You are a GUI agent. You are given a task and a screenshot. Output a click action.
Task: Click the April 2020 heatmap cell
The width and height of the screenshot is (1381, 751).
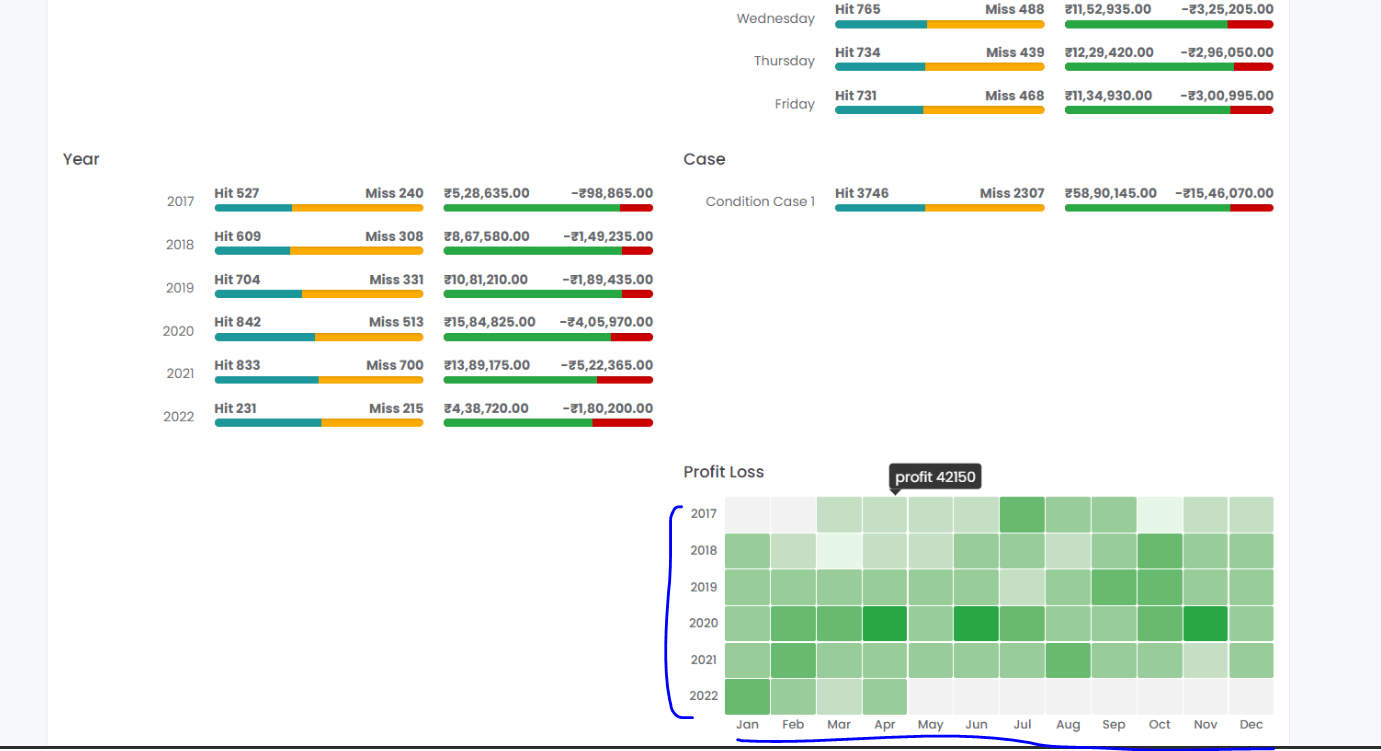884,623
